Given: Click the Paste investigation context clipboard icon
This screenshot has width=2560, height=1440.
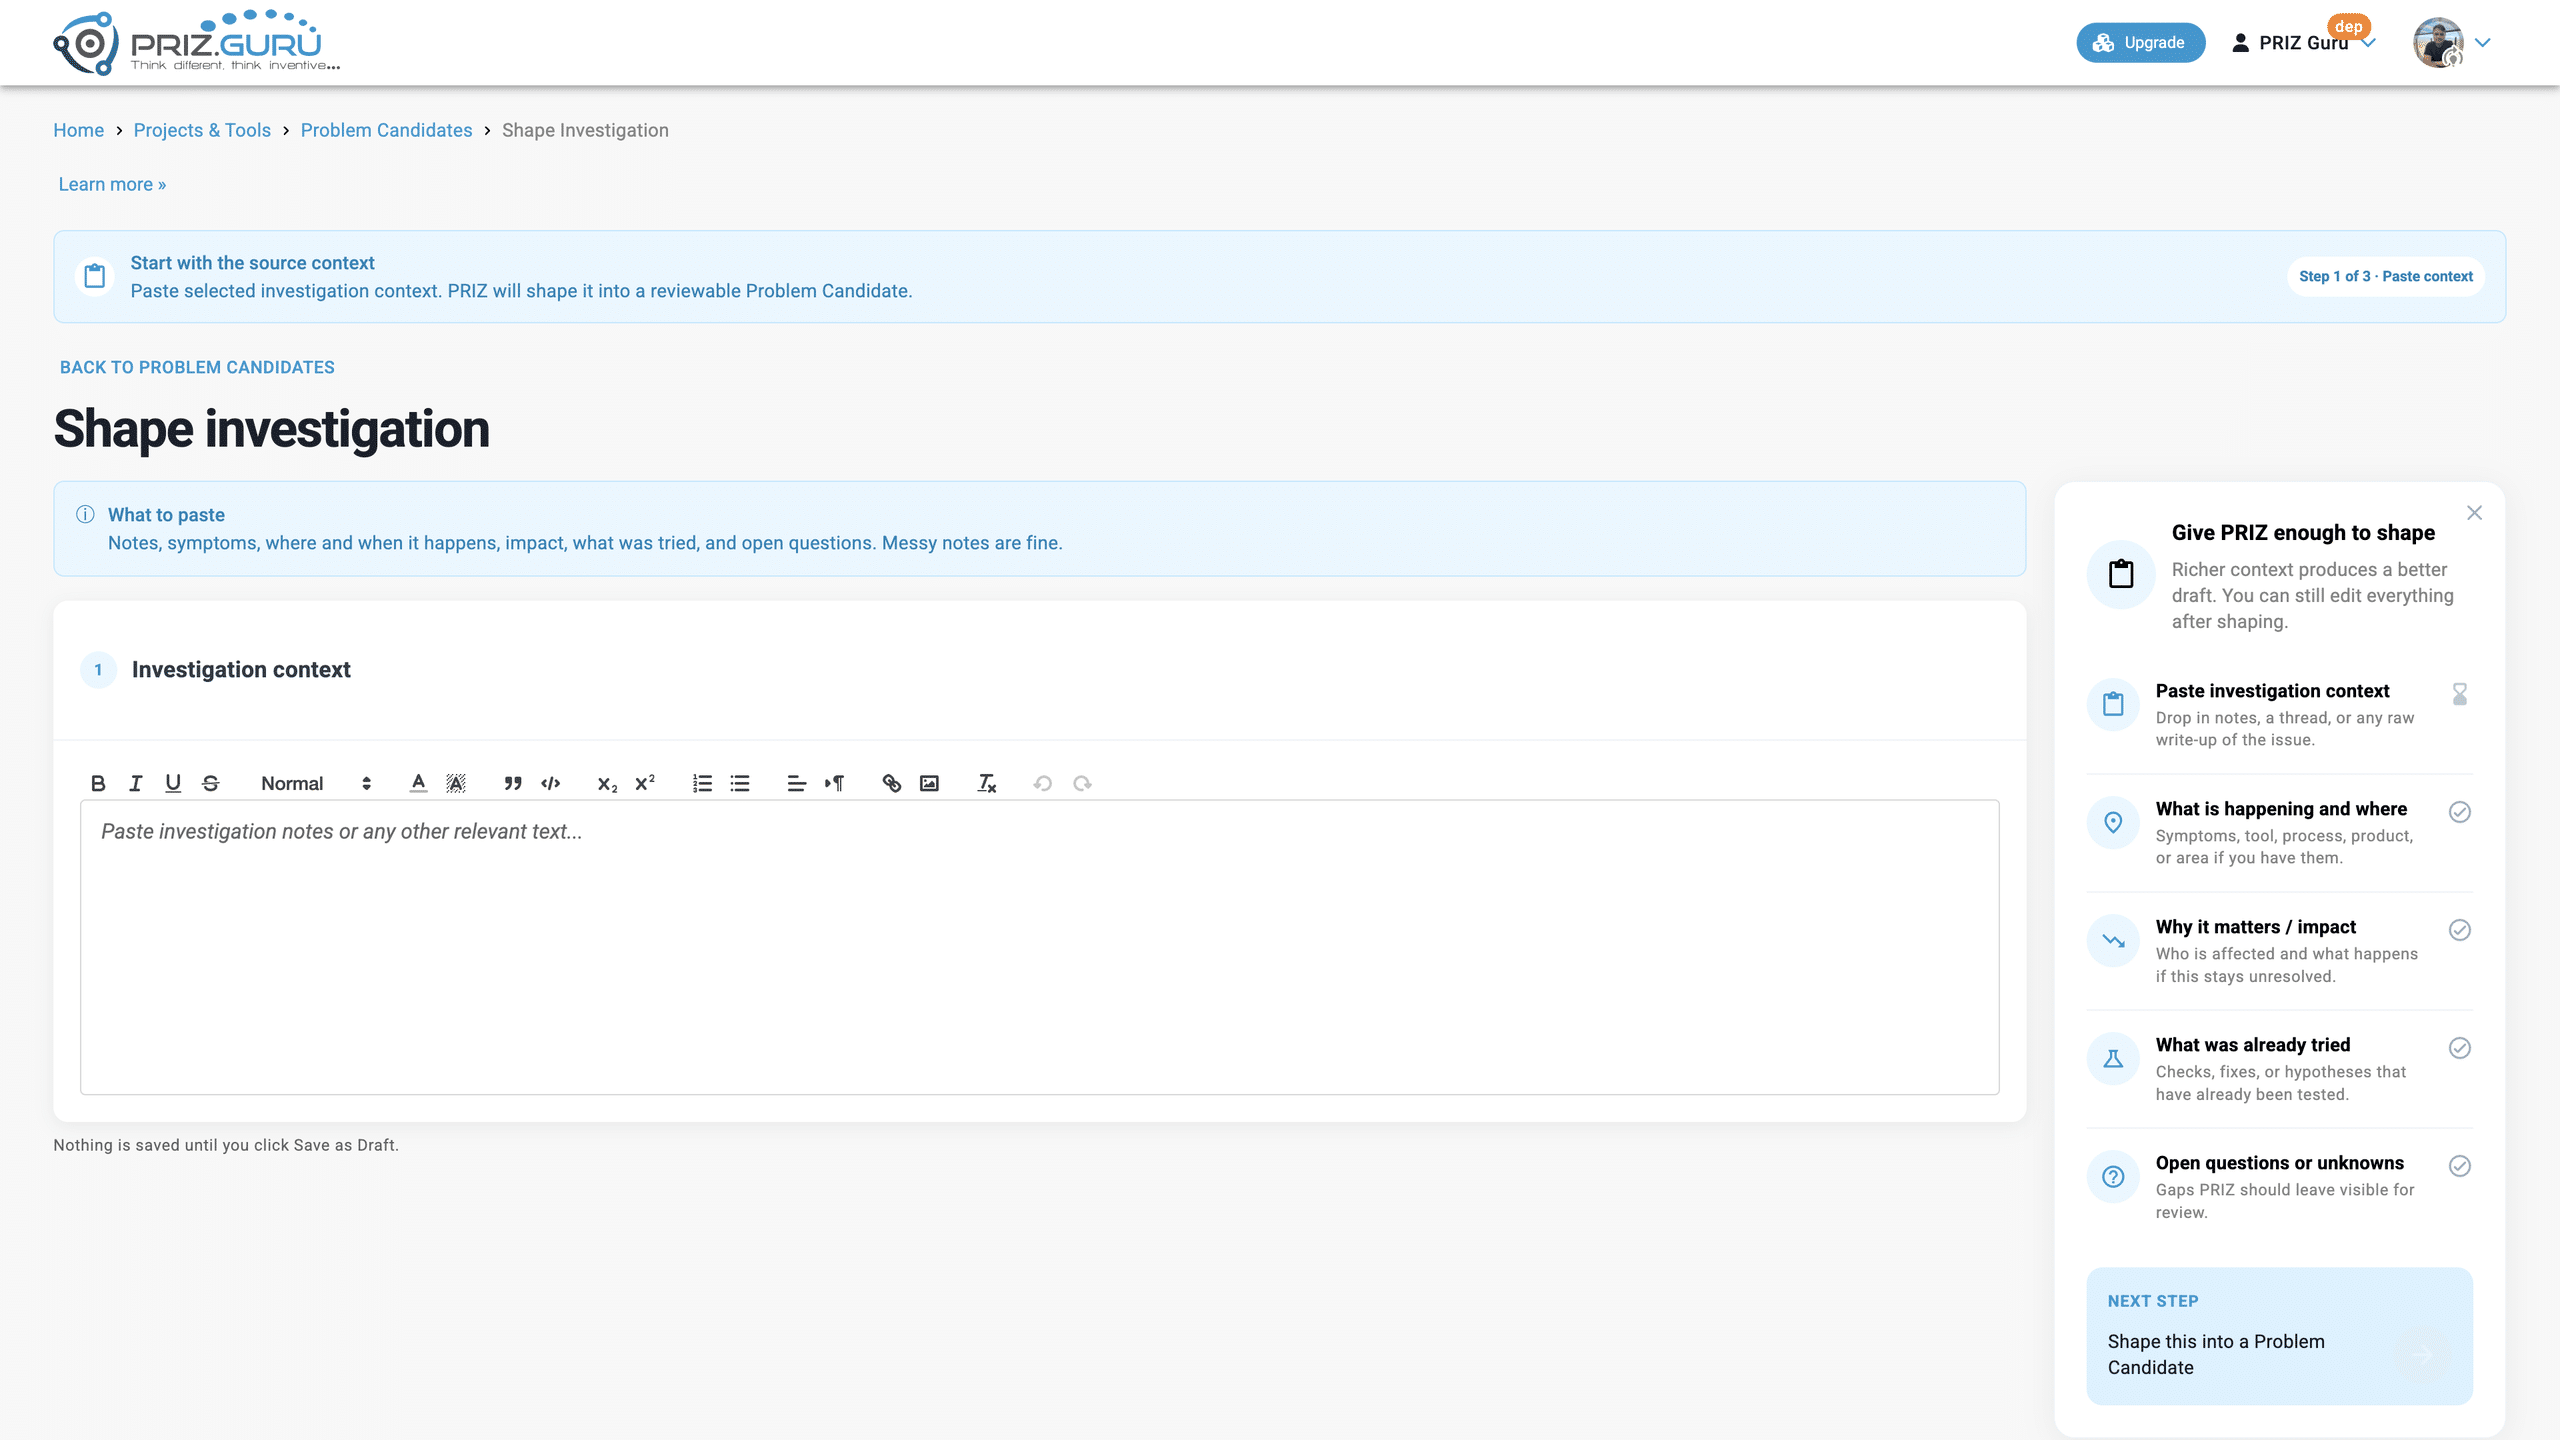Looking at the screenshot, I should point(2113,704).
